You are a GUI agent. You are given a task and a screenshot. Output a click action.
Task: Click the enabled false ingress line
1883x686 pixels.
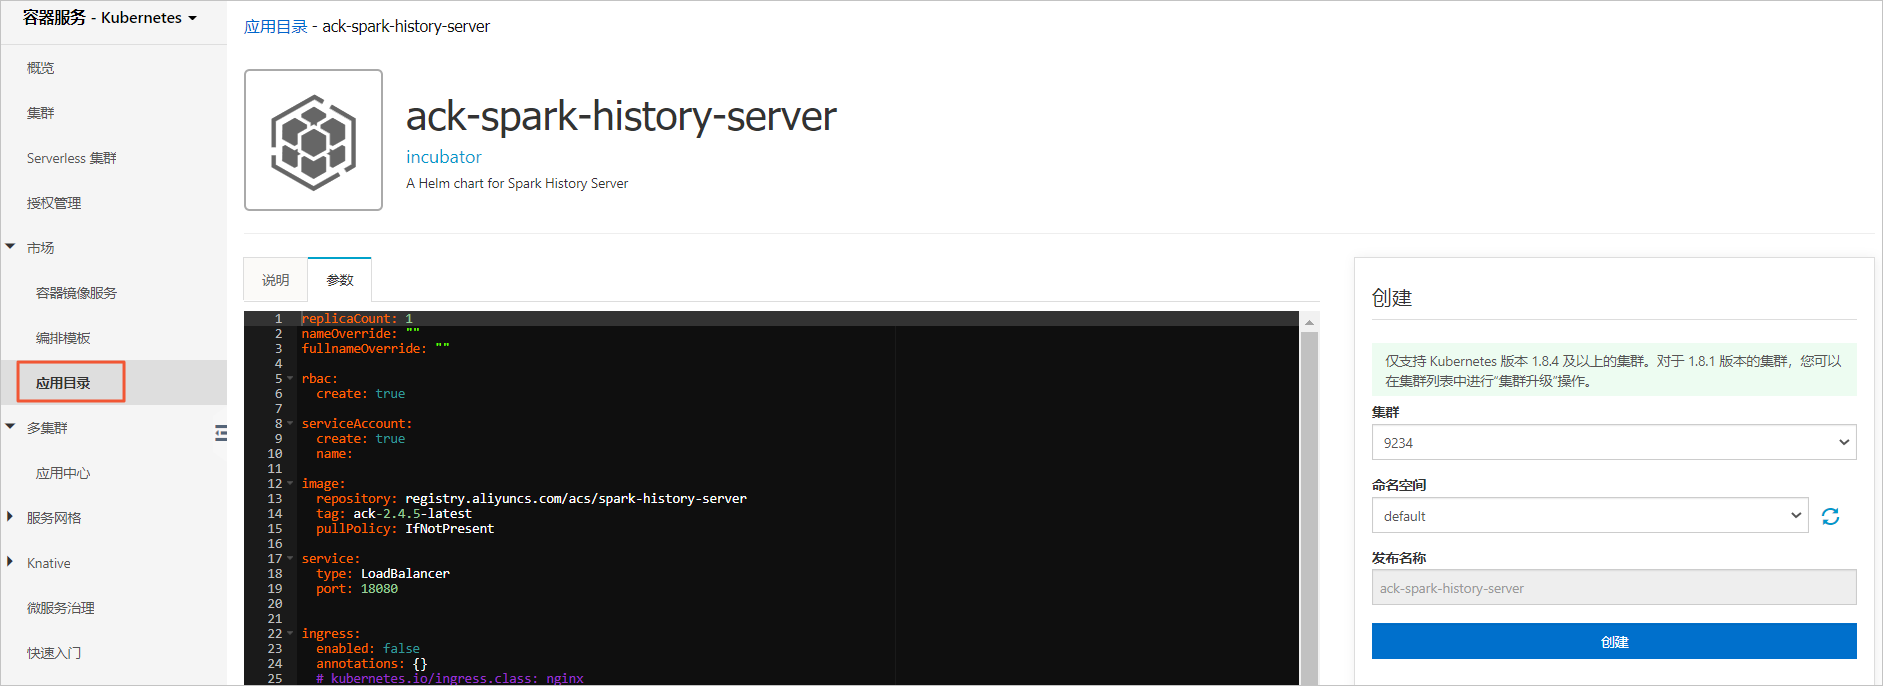pos(368,649)
